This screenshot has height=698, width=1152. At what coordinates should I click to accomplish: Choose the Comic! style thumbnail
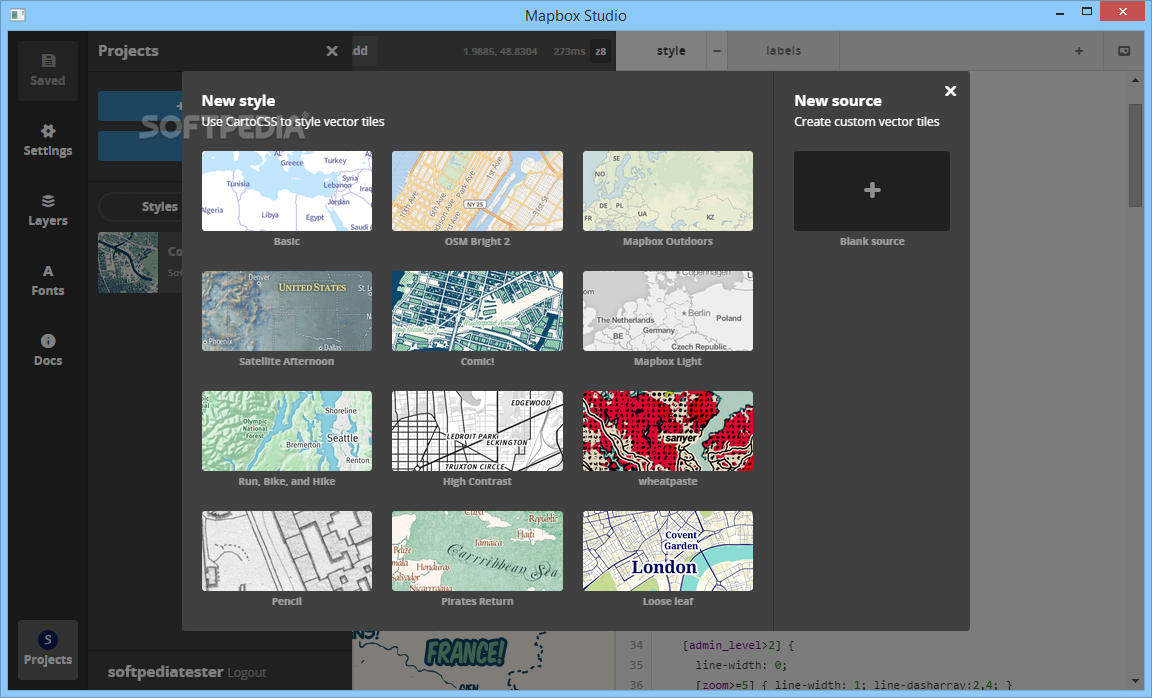478,311
